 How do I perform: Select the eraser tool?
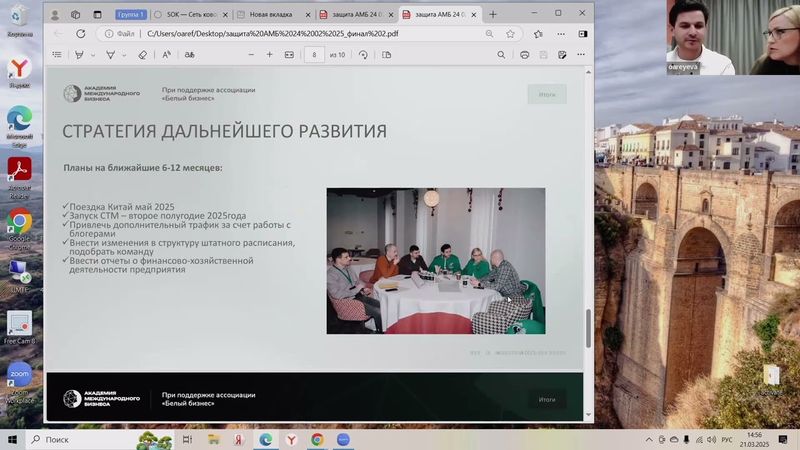tap(143, 55)
